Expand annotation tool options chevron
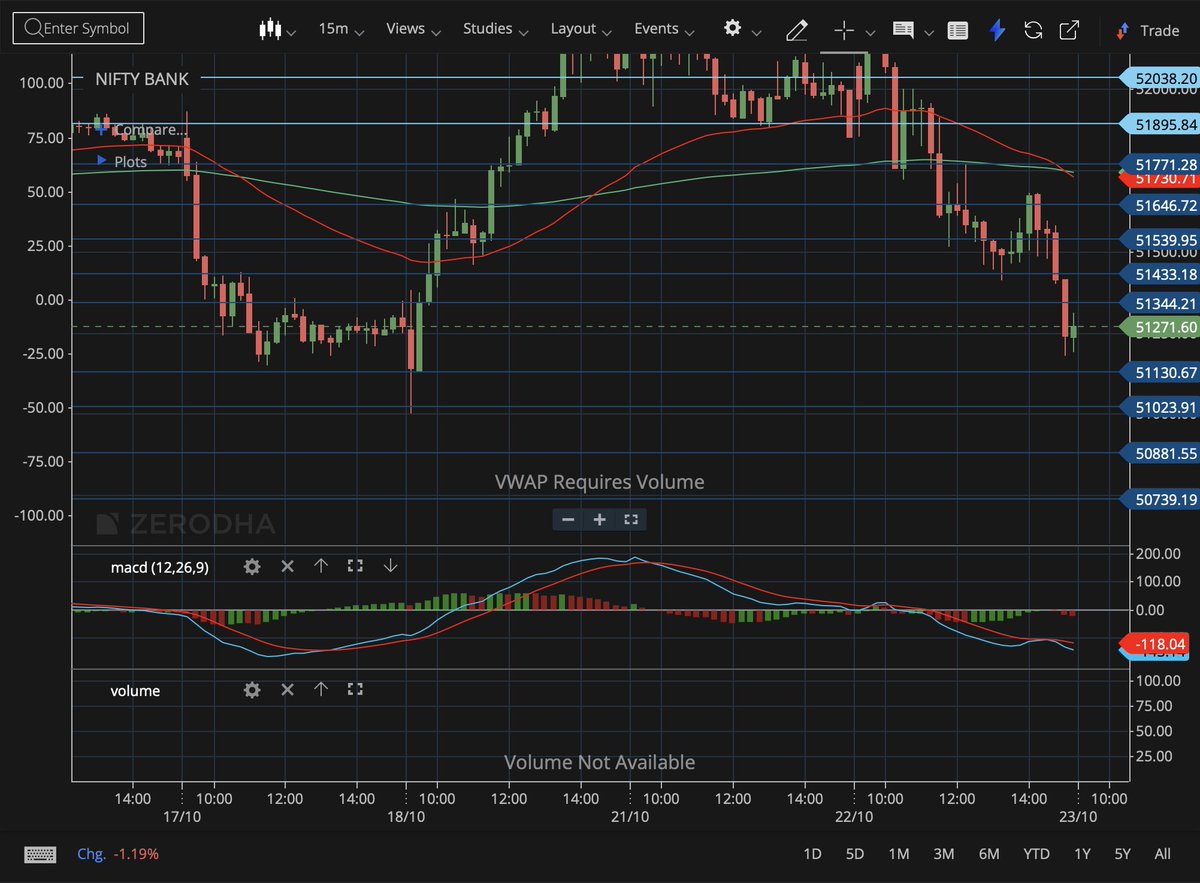This screenshot has height=883, width=1200. pyautogui.click(x=929, y=32)
